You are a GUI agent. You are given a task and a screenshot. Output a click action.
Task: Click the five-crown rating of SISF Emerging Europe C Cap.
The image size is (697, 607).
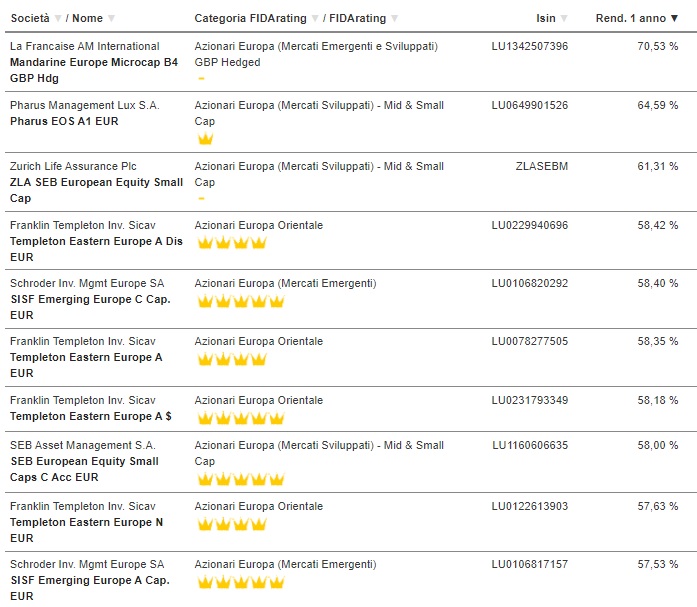tap(240, 301)
